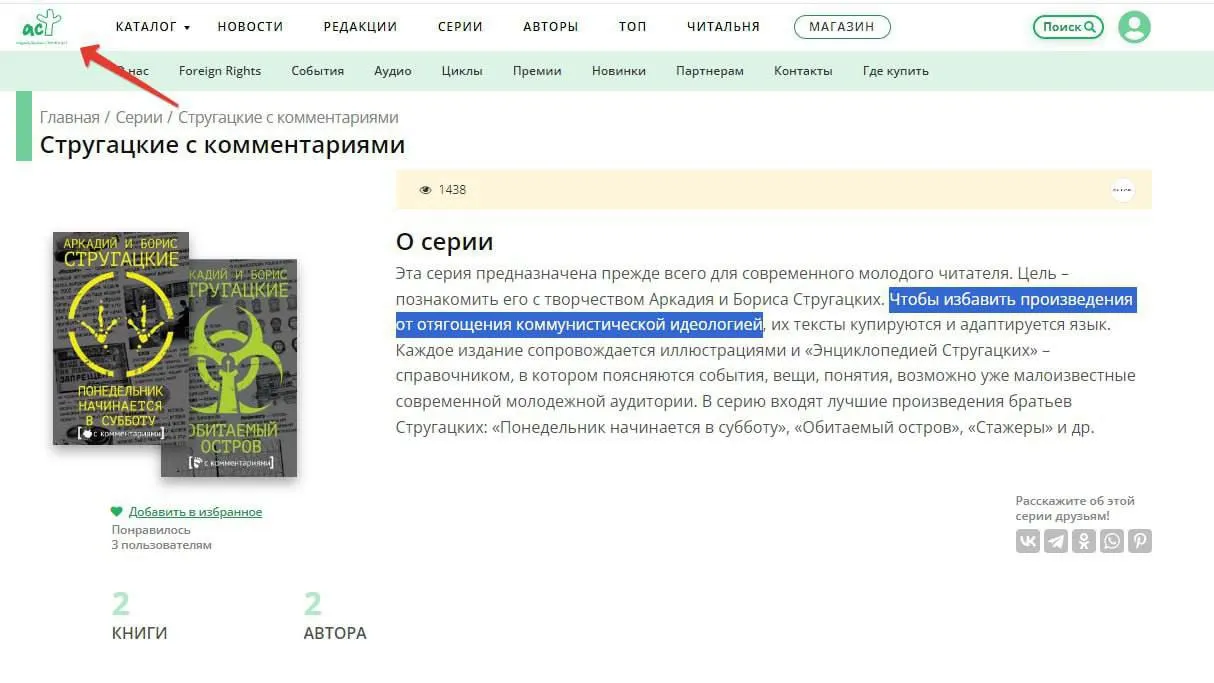Click the МАГАЗИН button
This screenshot has height=683, width=1214.
pos(842,27)
